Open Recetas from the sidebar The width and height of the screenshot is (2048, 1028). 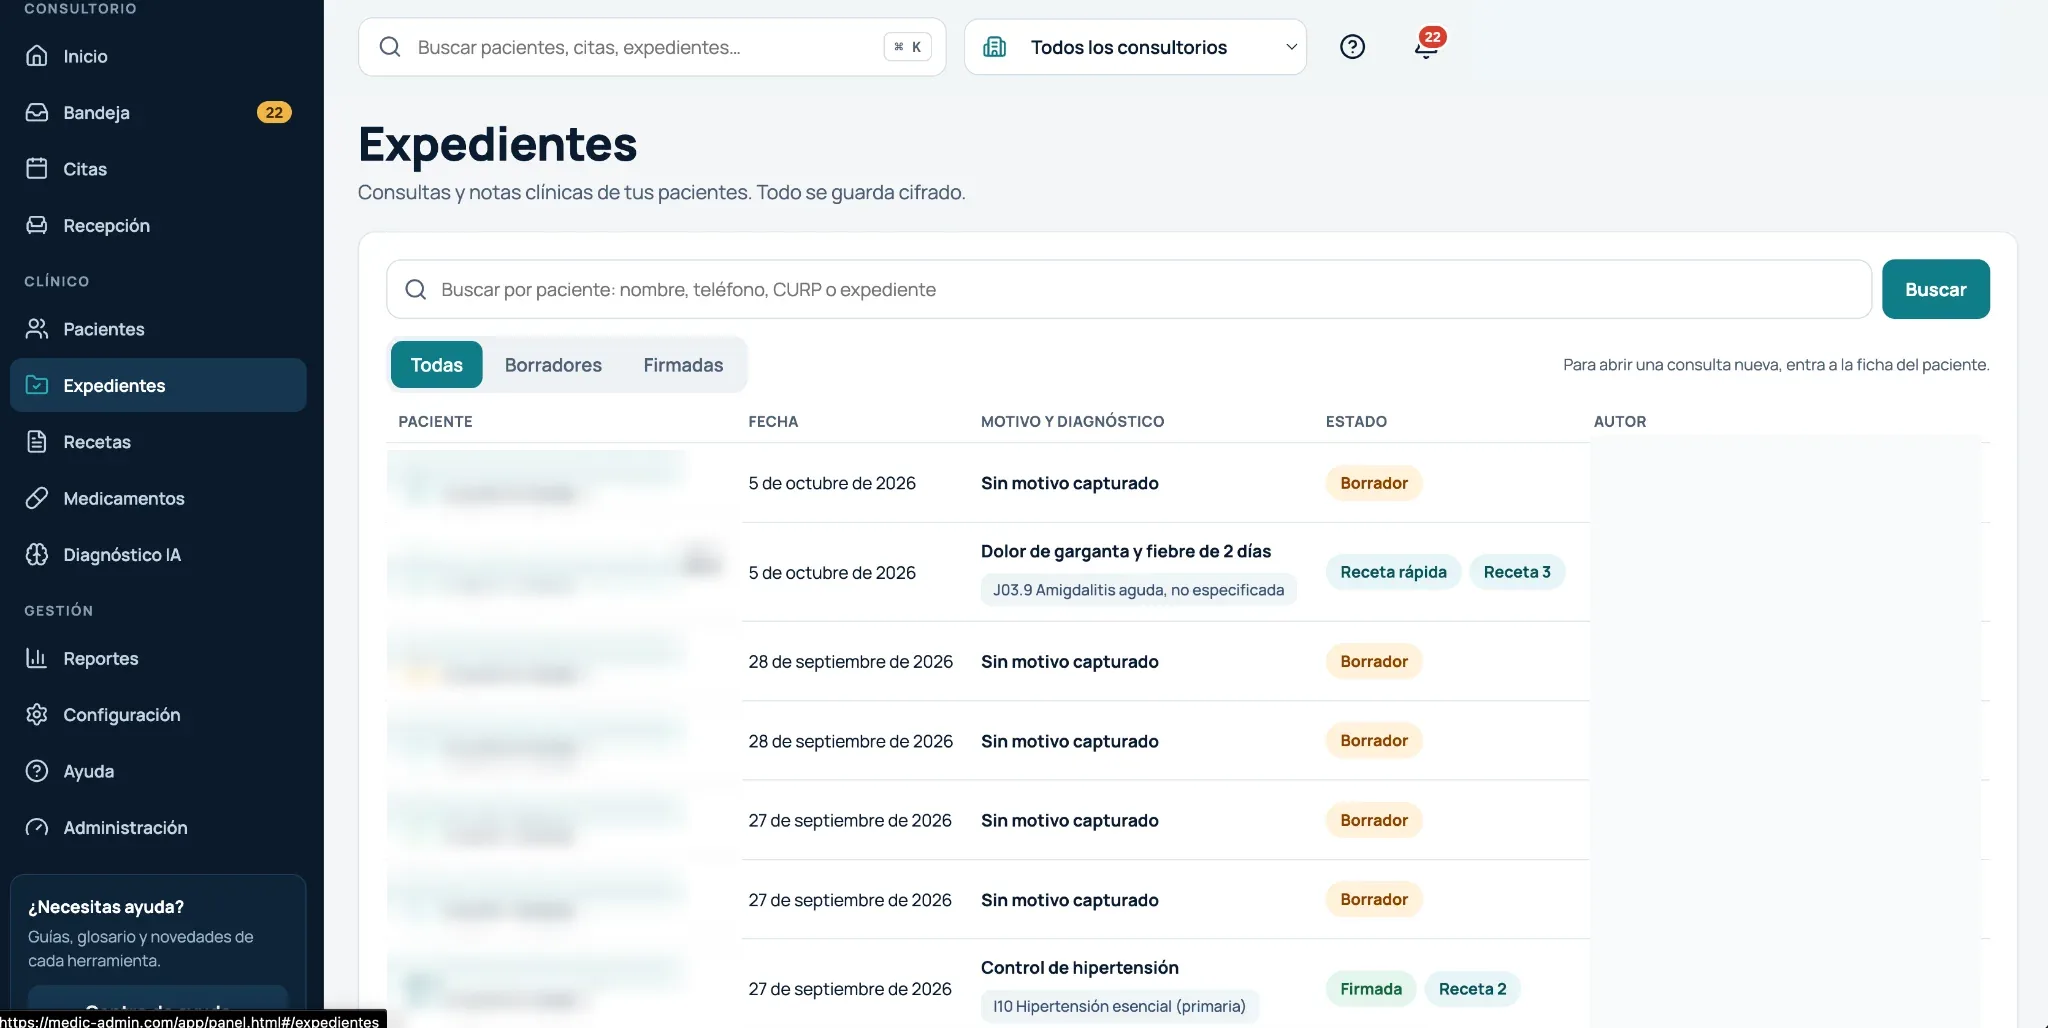pyautogui.click(x=158, y=441)
